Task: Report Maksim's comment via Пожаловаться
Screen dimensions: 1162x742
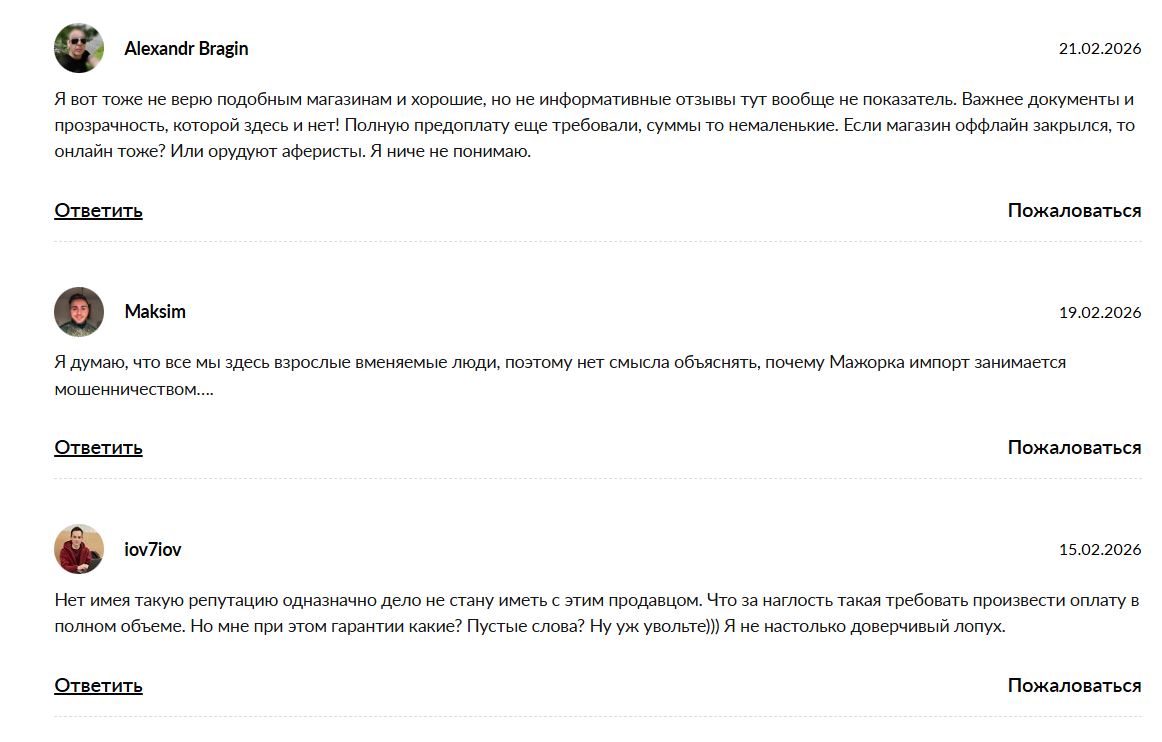Action: tap(1074, 448)
